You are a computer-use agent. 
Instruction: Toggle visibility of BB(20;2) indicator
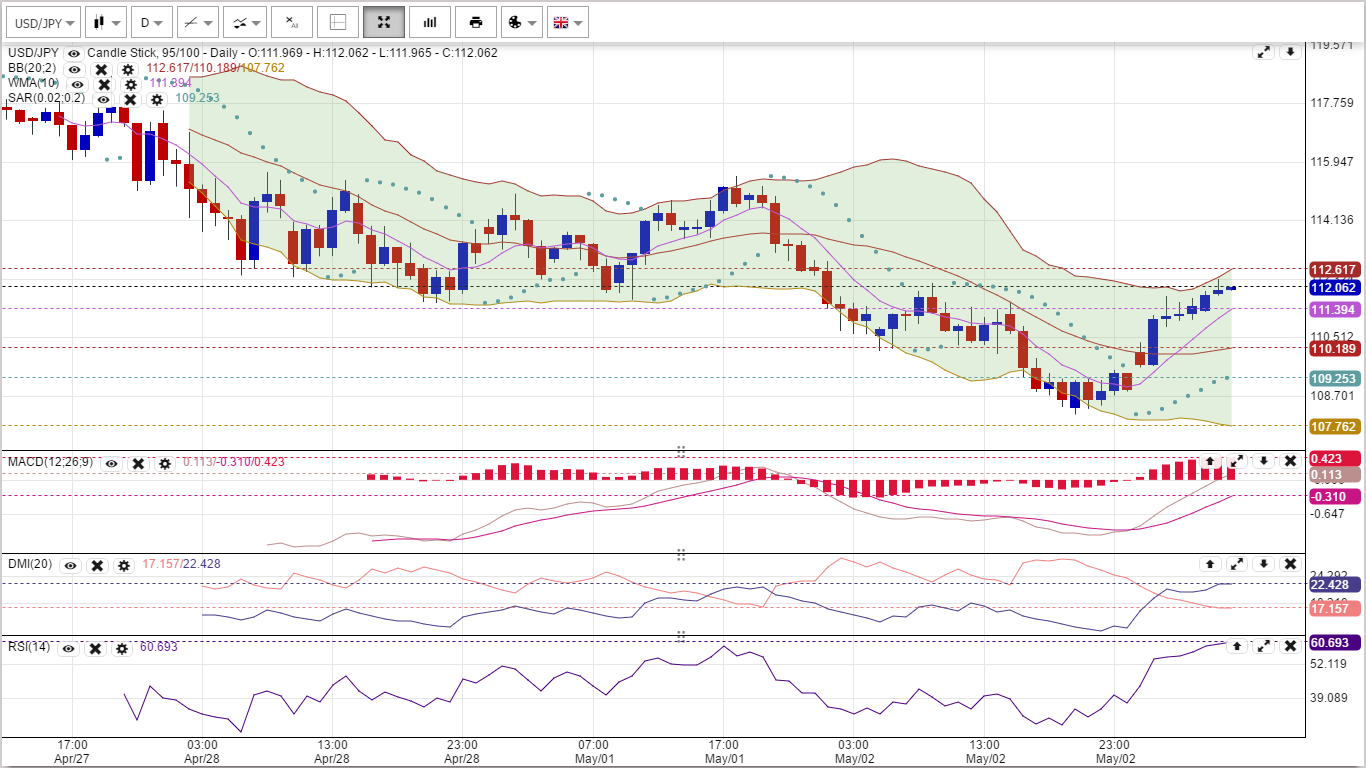(x=74, y=69)
